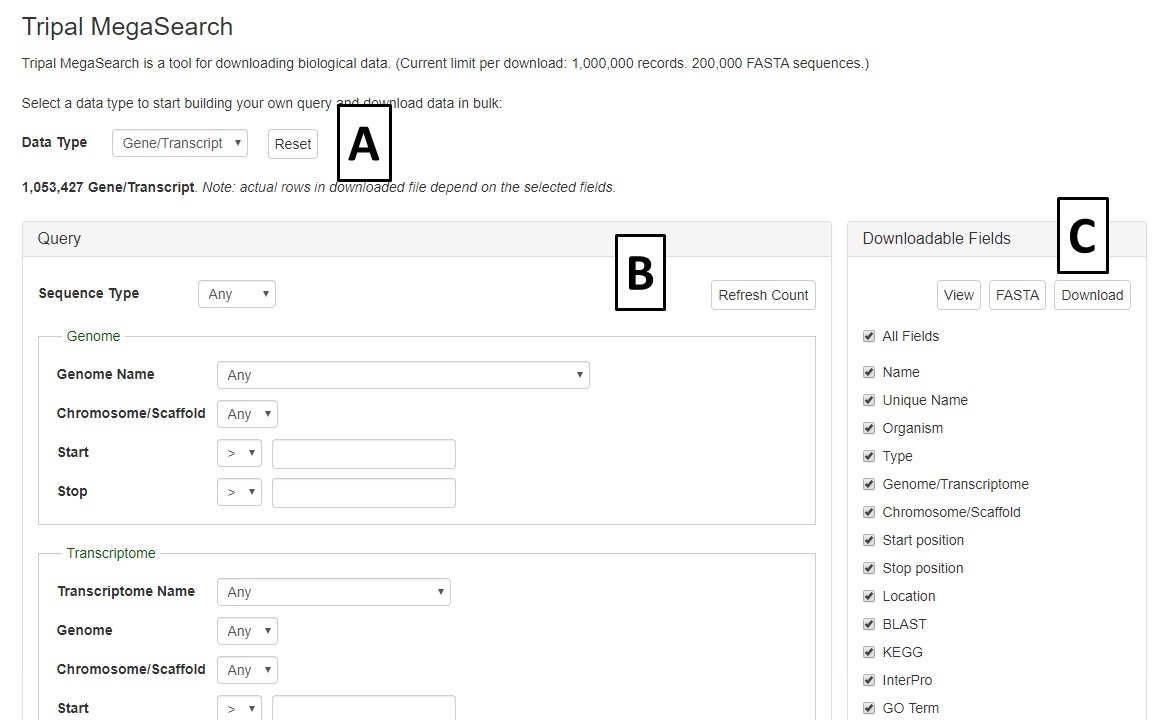Uncheck the InterPro checkbox

coord(869,680)
